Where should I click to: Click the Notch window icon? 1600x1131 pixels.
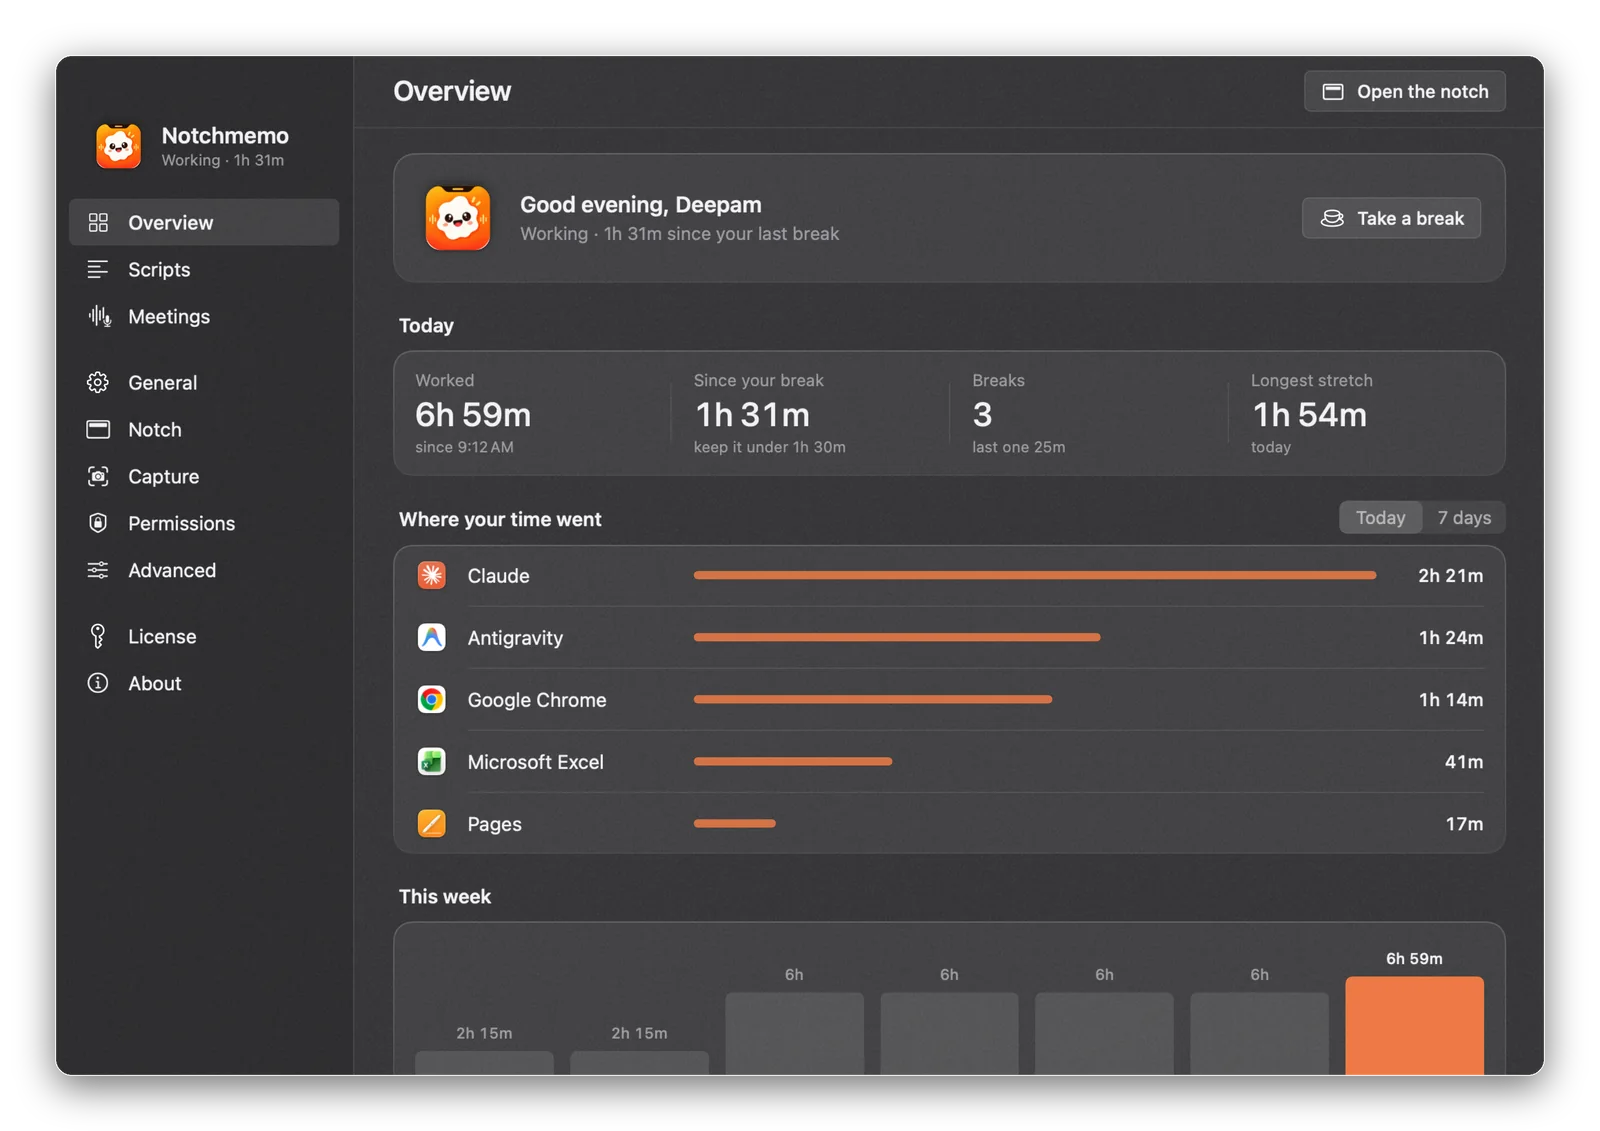click(98, 429)
